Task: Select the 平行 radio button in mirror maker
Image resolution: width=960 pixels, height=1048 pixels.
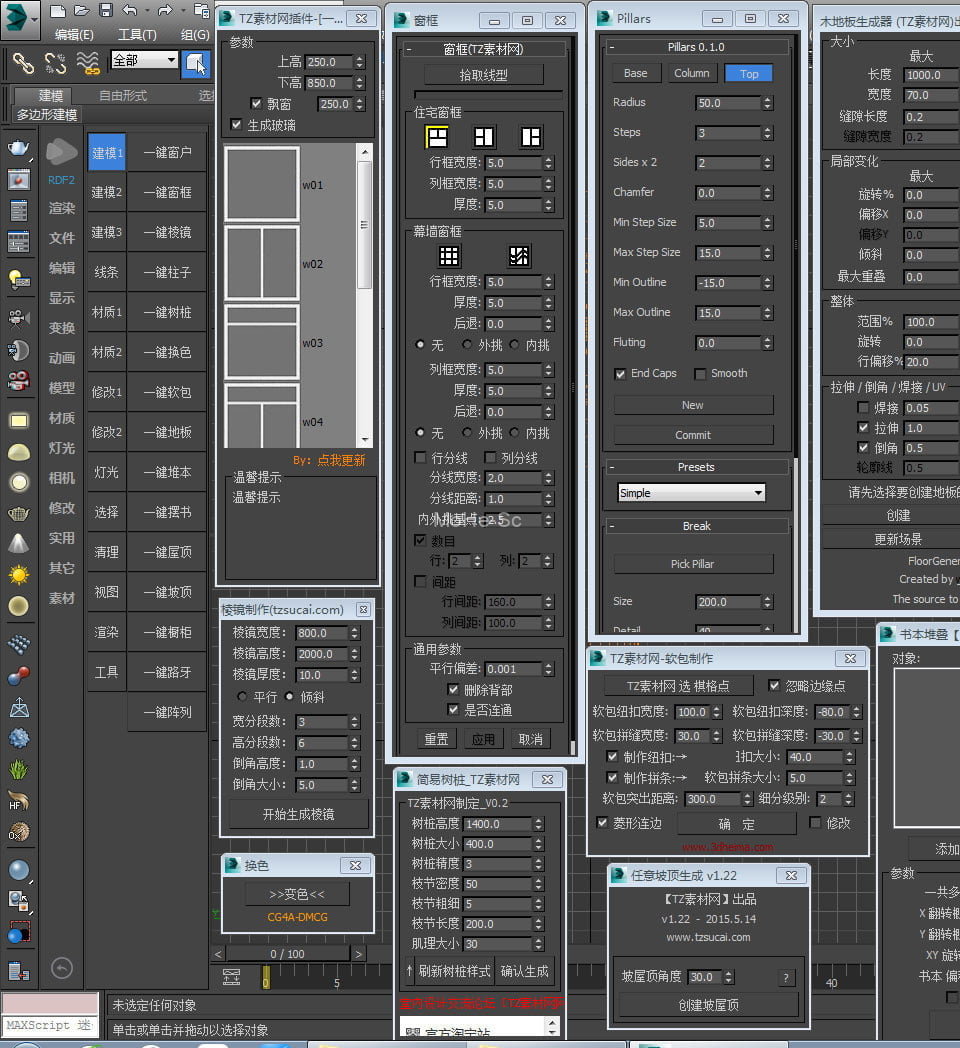Action: [242, 696]
